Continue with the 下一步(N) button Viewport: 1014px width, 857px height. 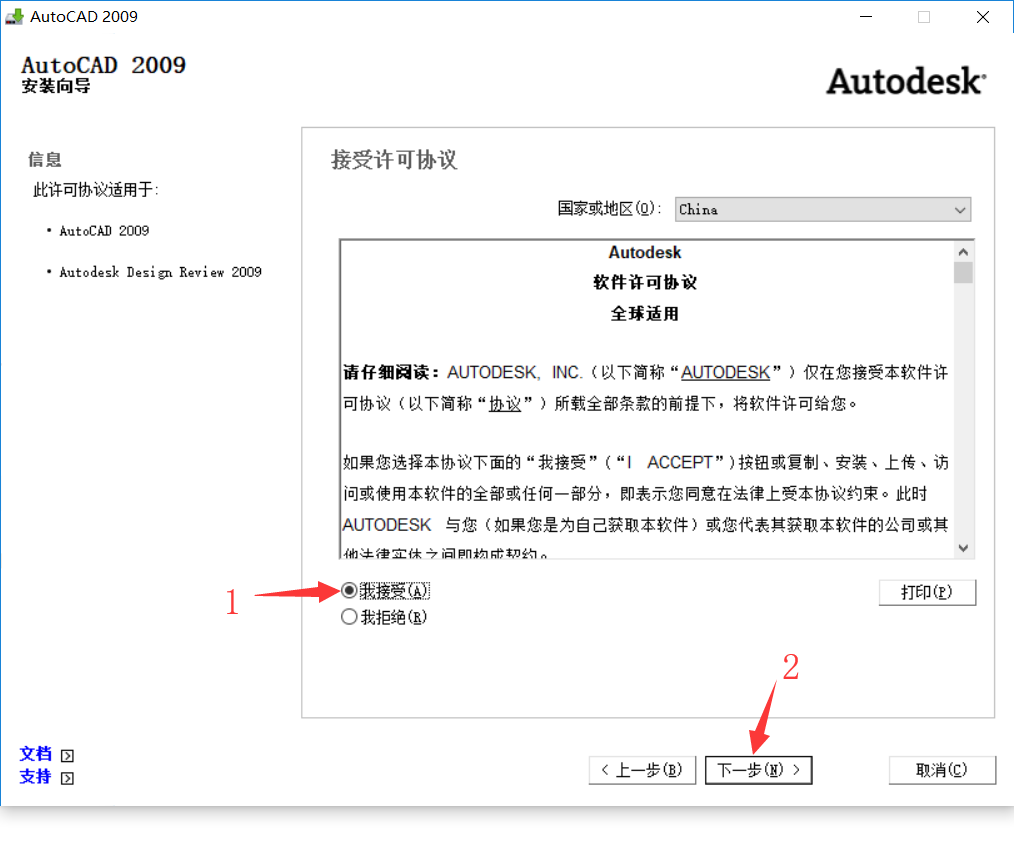(x=758, y=770)
